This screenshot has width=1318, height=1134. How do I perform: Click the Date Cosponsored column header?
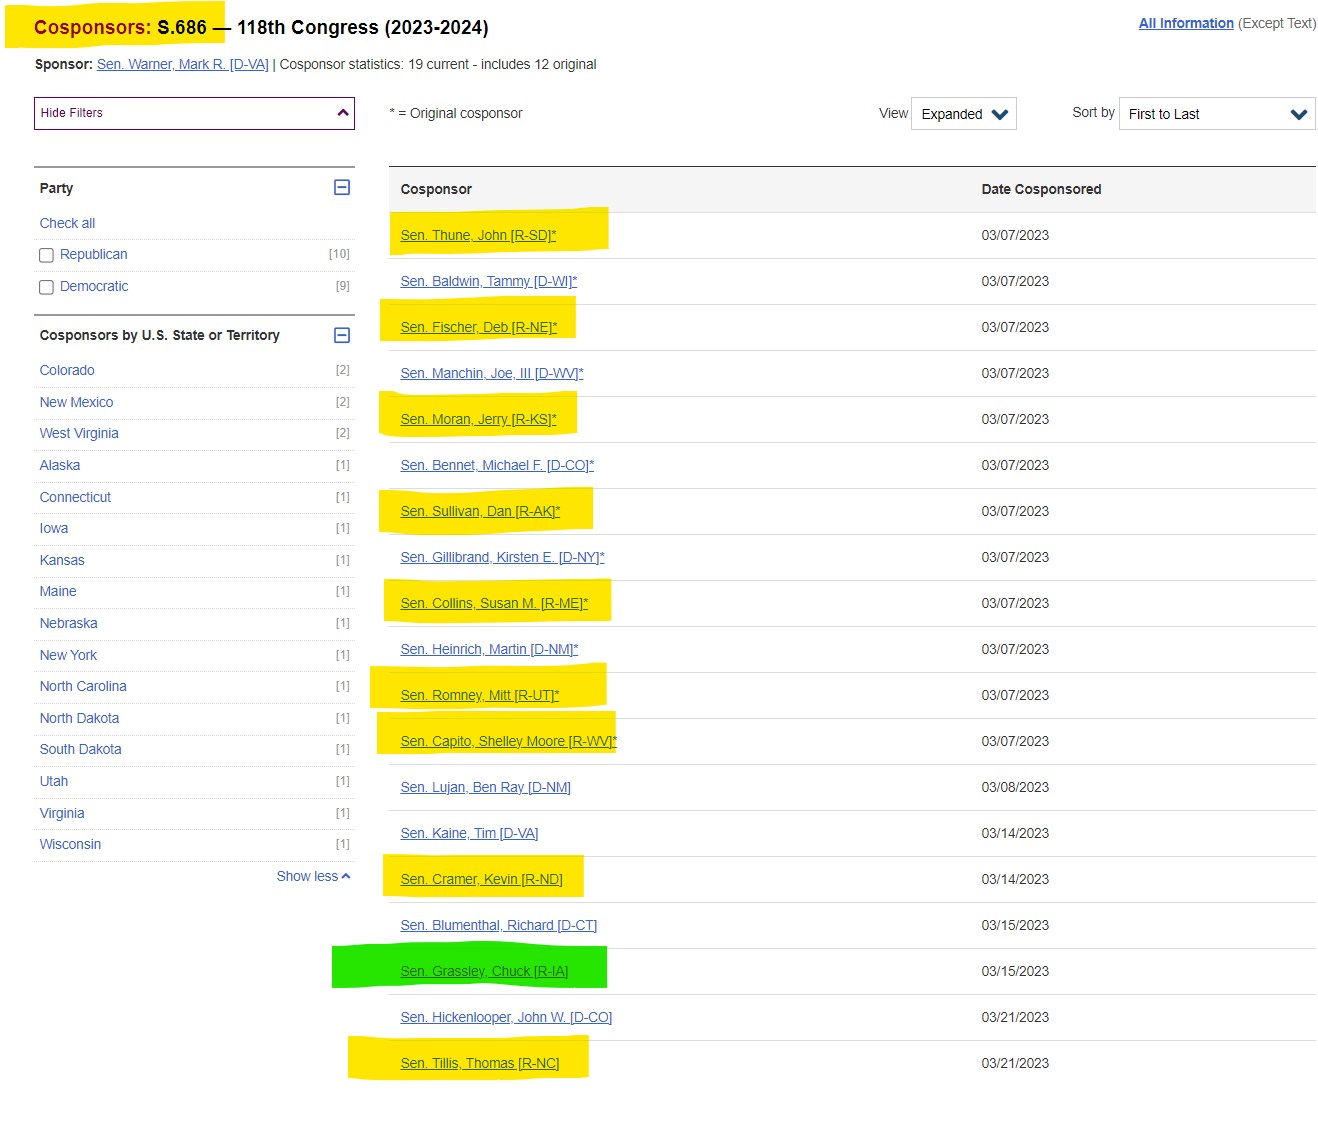pyautogui.click(x=1041, y=189)
